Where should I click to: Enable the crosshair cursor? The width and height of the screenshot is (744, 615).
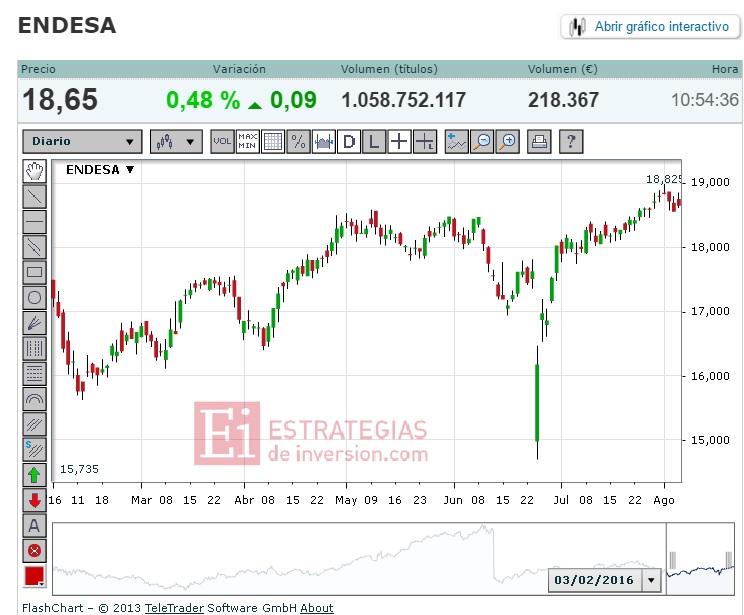coord(400,141)
